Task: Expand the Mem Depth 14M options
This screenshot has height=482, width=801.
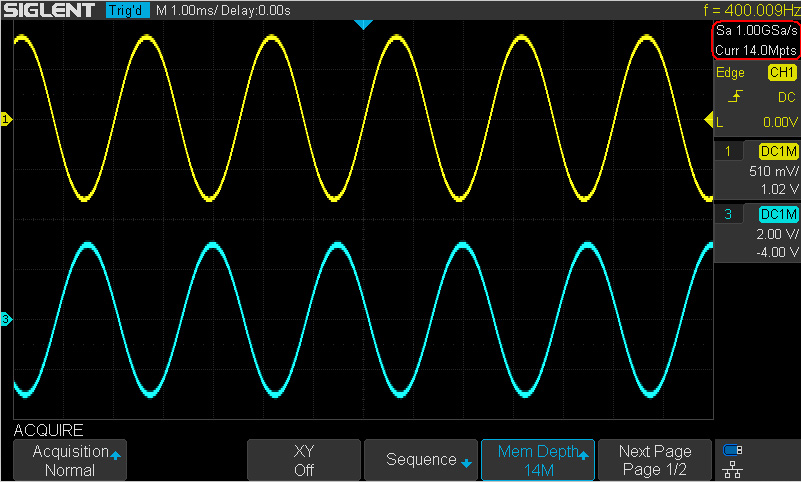Action: 538,460
